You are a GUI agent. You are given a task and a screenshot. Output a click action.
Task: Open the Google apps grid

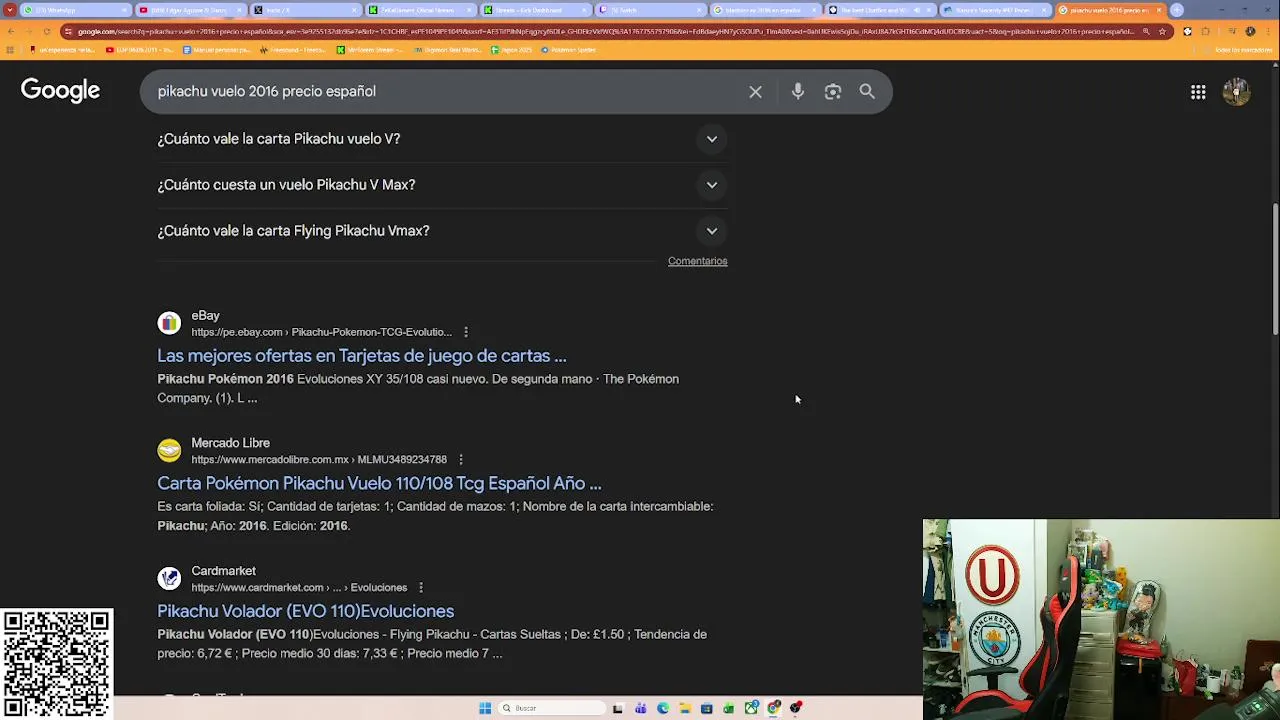point(1198,92)
